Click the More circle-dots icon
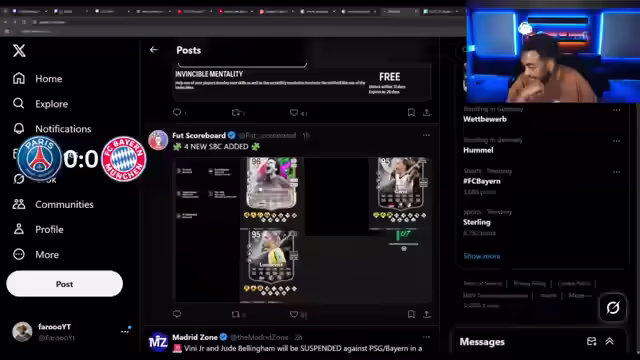 tap(19, 255)
